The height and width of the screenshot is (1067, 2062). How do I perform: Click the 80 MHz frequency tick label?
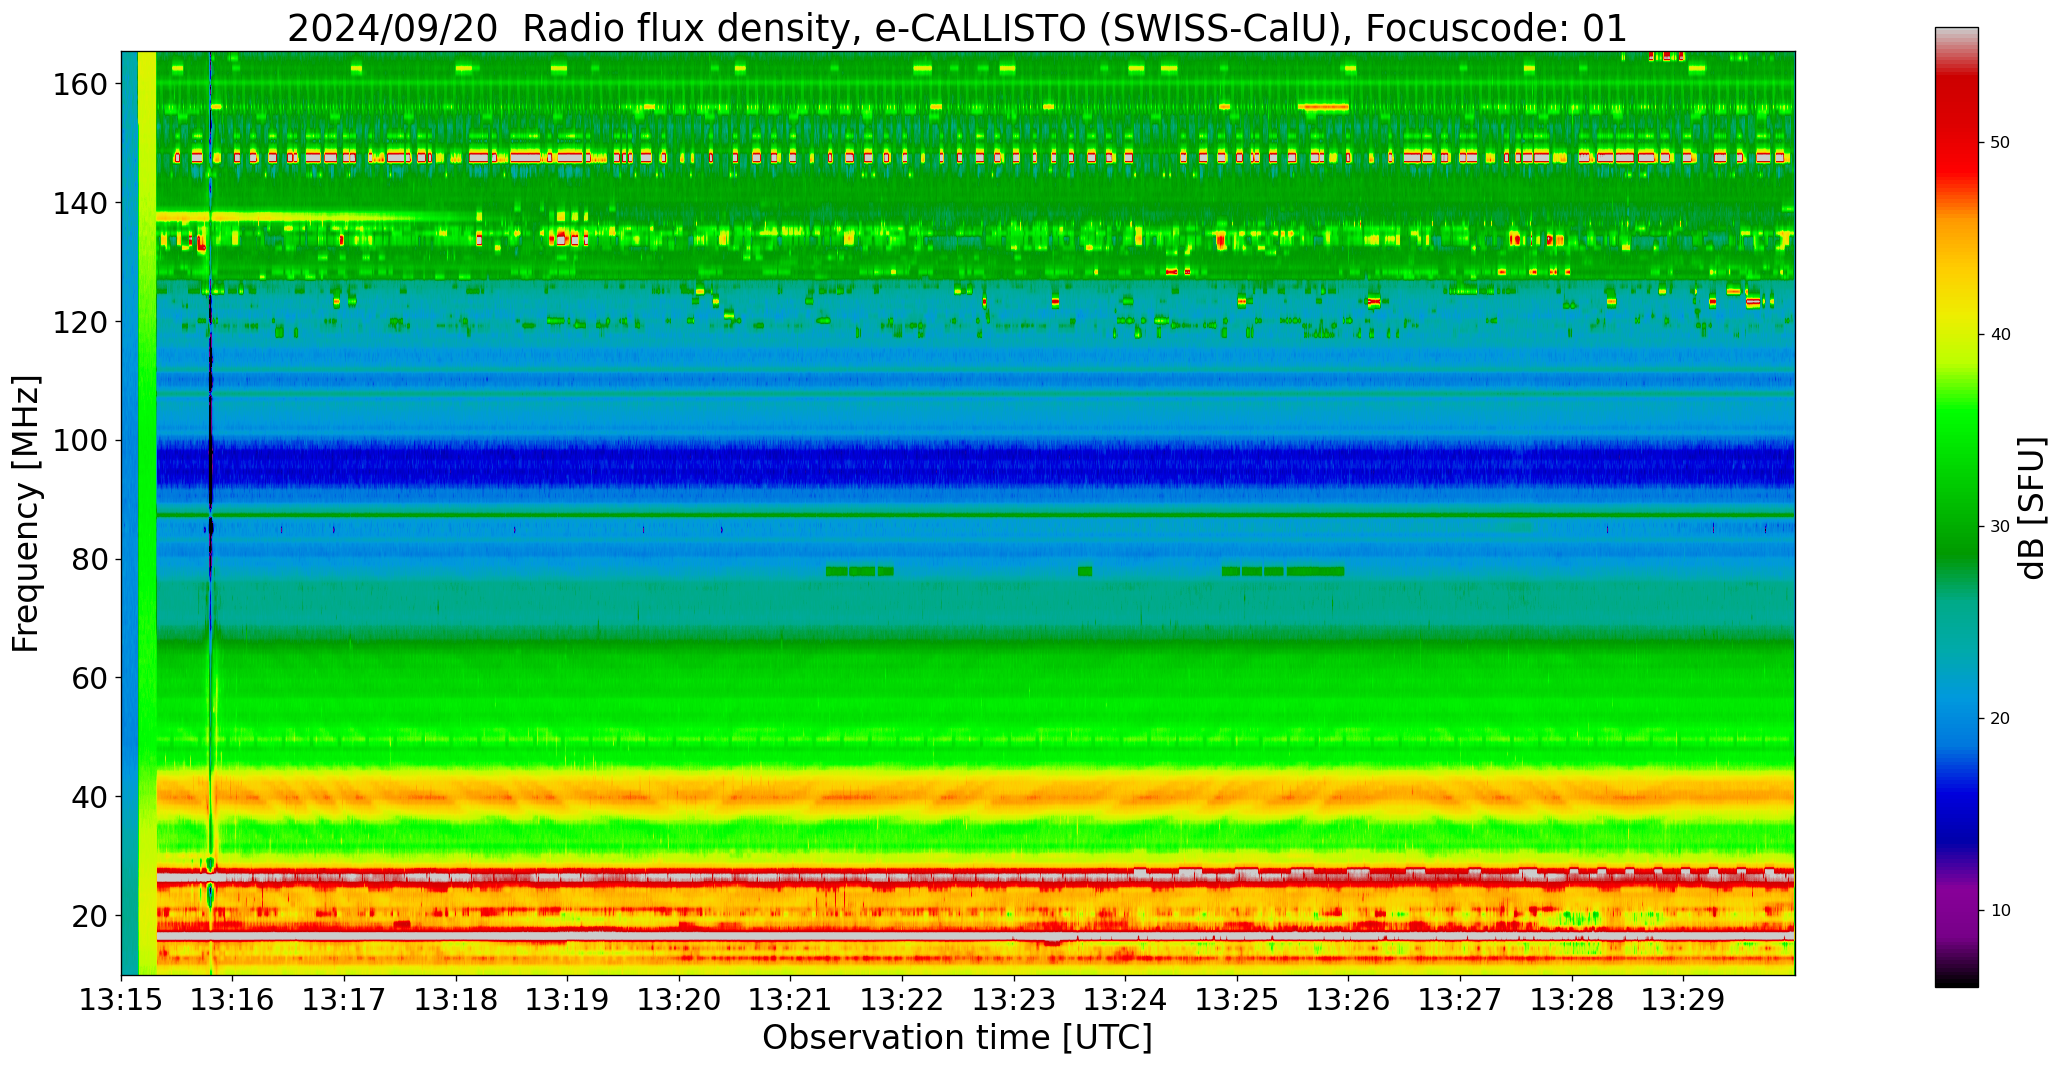[x=89, y=559]
